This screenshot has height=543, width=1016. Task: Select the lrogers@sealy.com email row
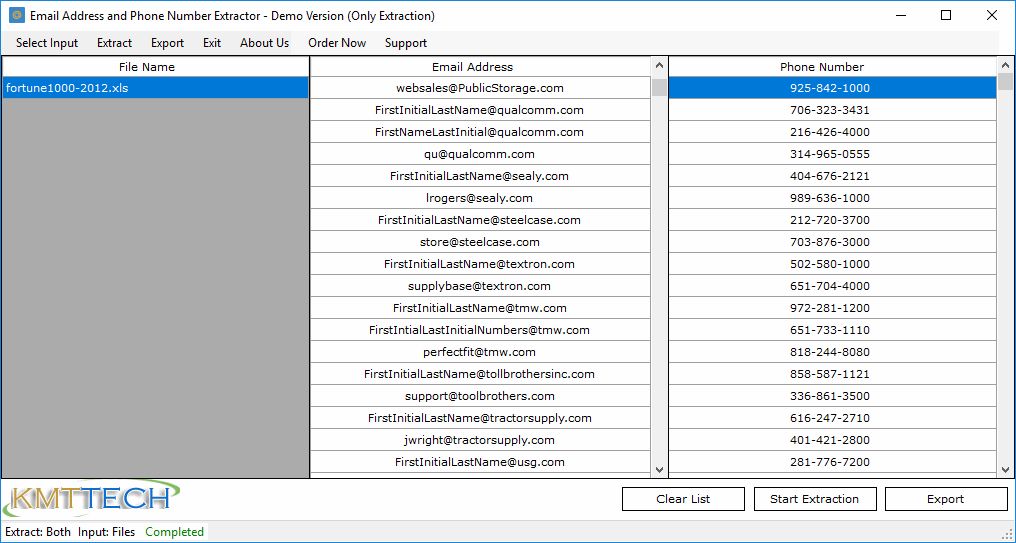(x=479, y=198)
